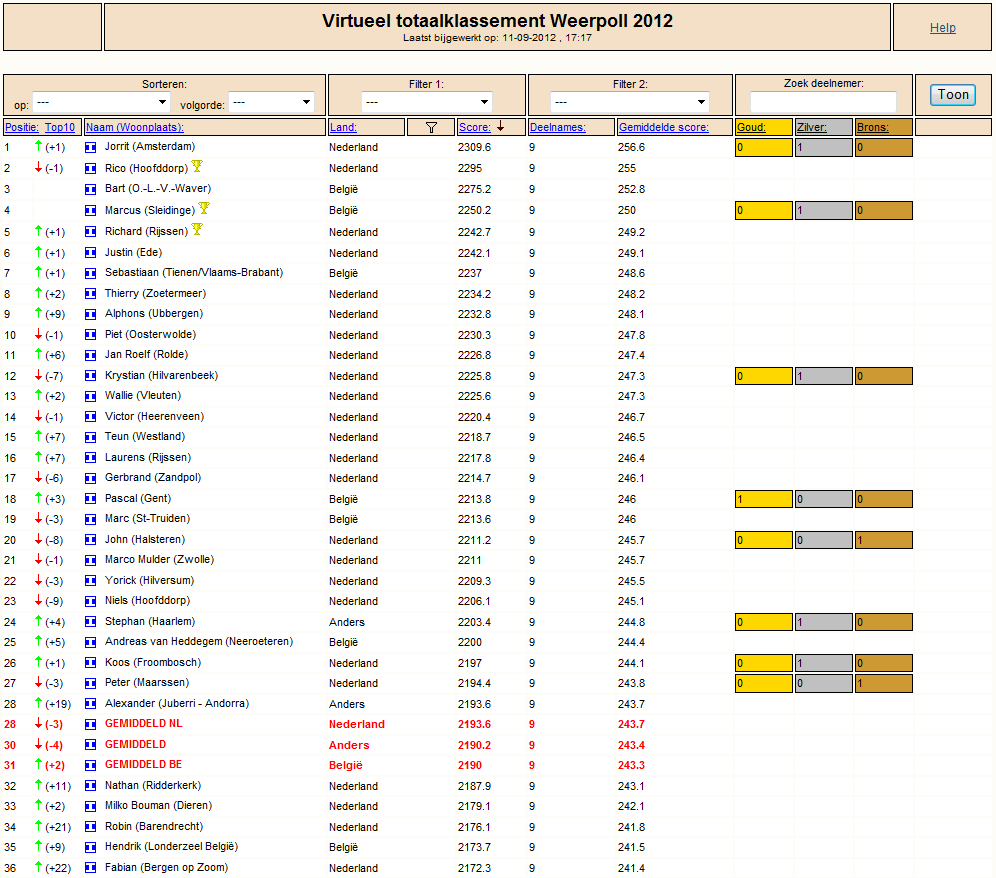Click the blue icon beside Pascal (Gent)
996x878 pixels.
point(91,499)
